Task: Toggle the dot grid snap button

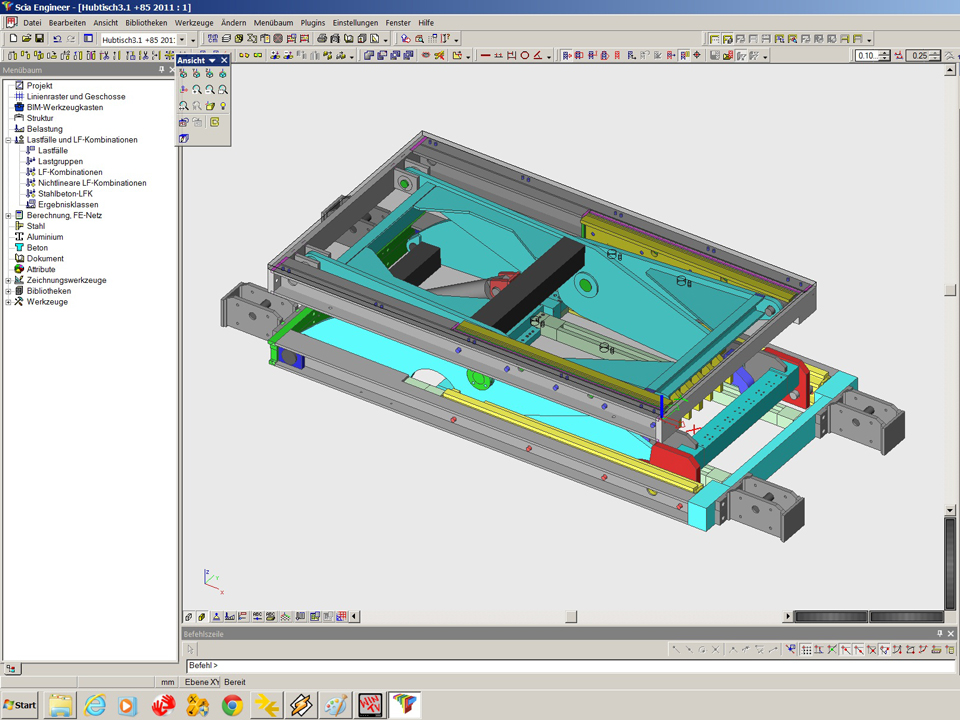Action: coord(806,650)
